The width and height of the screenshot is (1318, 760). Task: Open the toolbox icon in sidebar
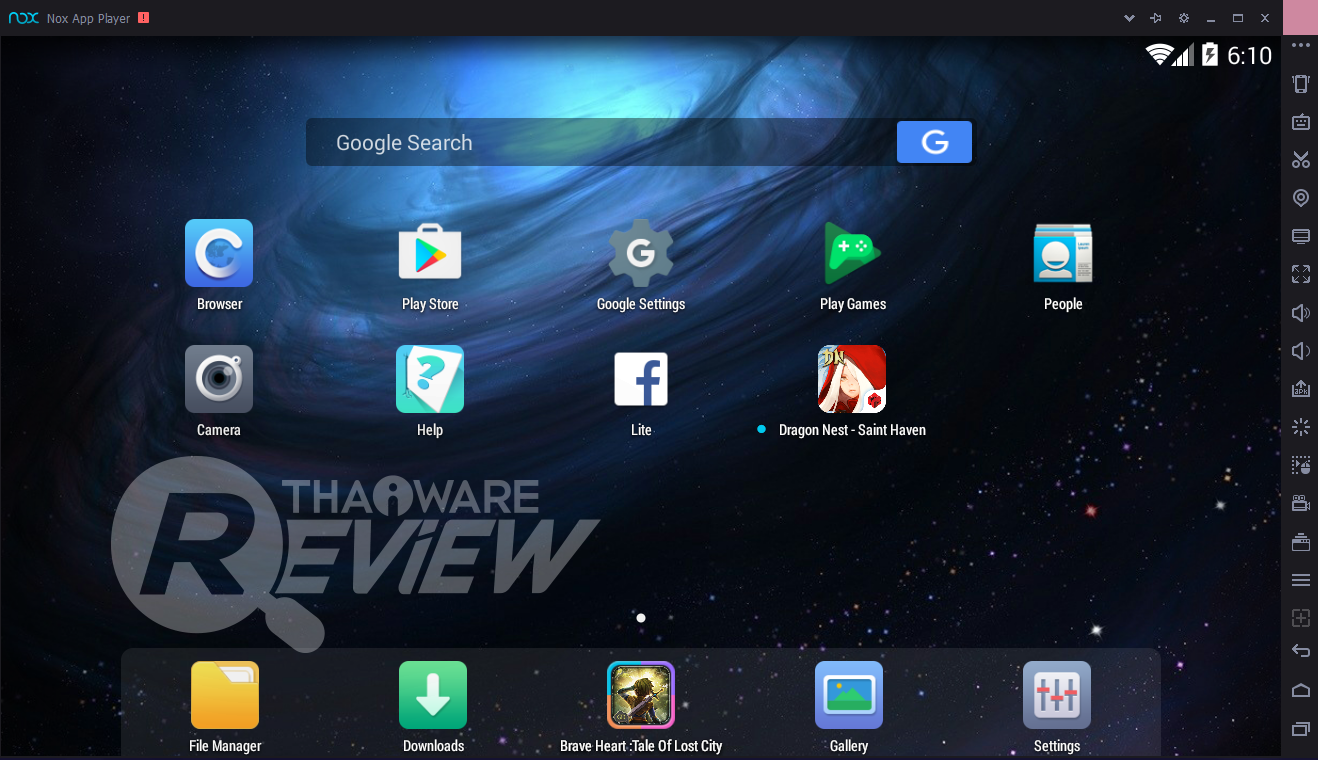tap(1301, 542)
